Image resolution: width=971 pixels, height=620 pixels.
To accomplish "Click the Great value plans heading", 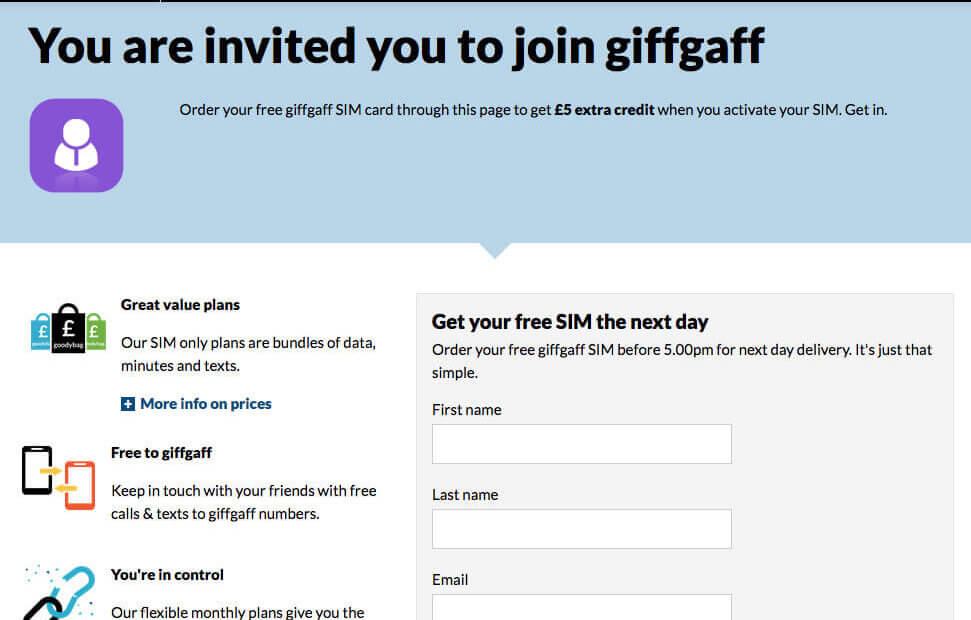I will click(180, 305).
